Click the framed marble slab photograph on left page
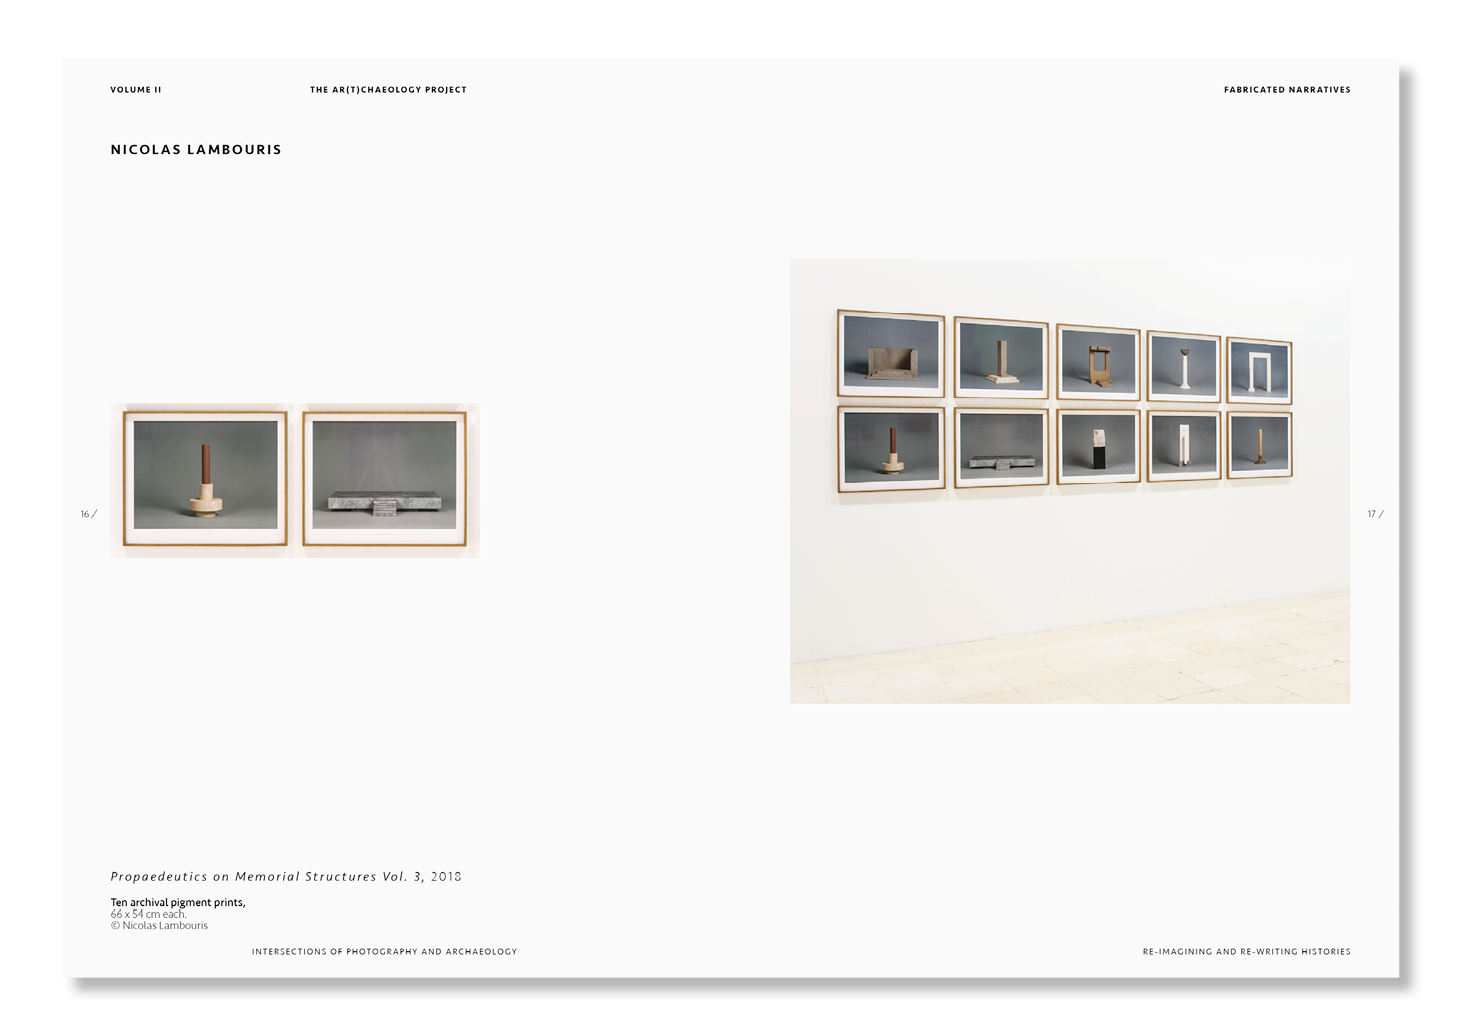This screenshot has height=1033, width=1462. pyautogui.click(x=388, y=479)
